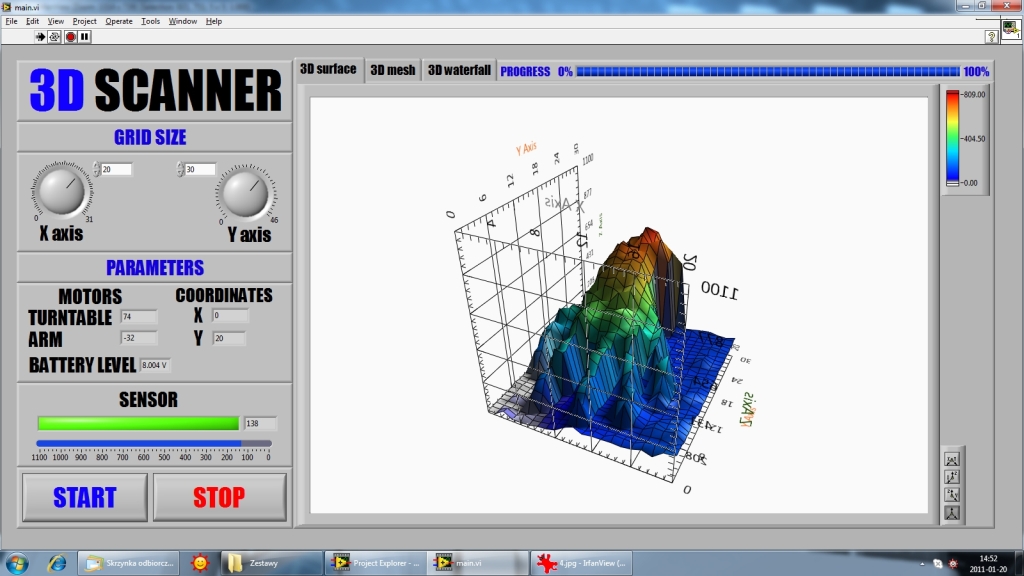Click the 809.00 color scale label

pyautogui.click(x=973, y=95)
